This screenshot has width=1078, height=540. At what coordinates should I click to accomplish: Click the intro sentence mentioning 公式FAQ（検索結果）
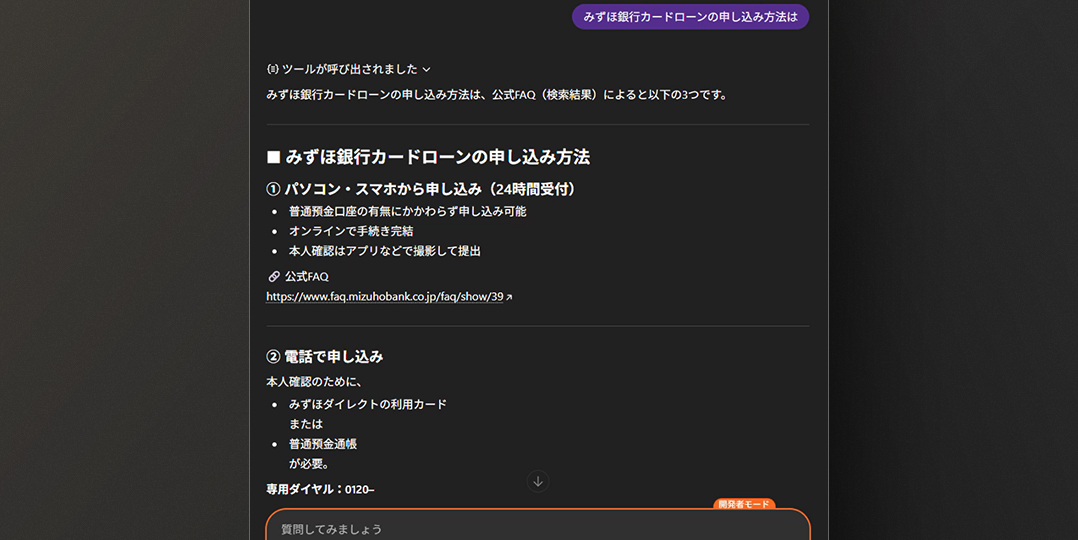[x=497, y=95]
